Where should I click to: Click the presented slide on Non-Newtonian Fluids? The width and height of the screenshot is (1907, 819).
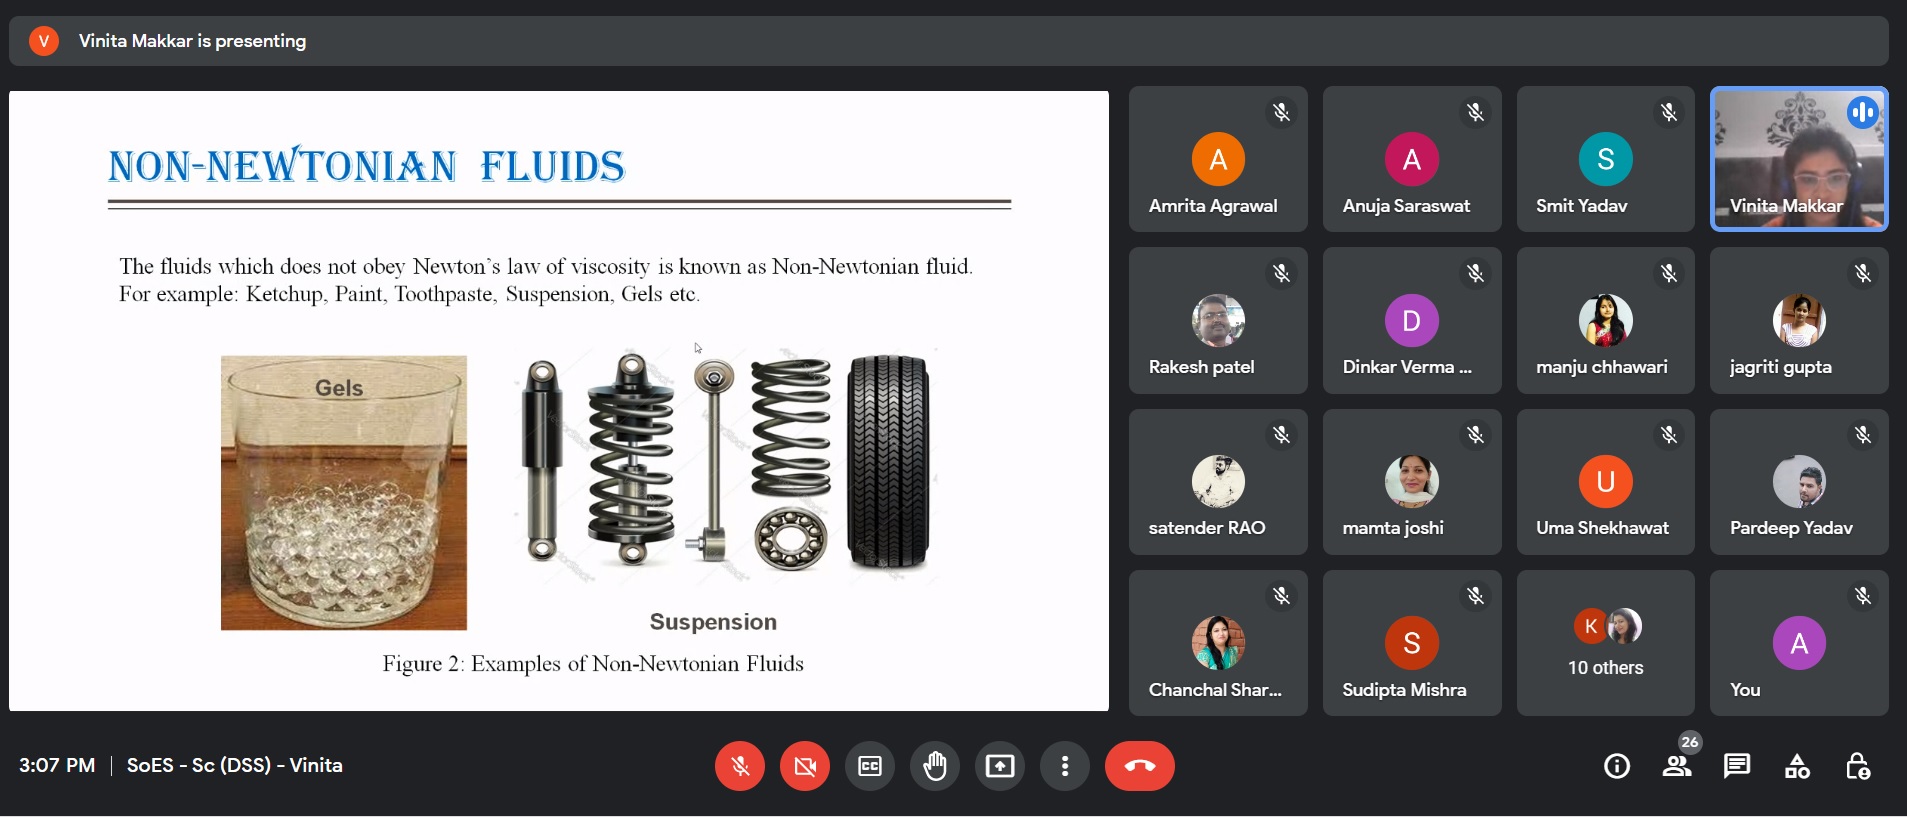point(558,400)
